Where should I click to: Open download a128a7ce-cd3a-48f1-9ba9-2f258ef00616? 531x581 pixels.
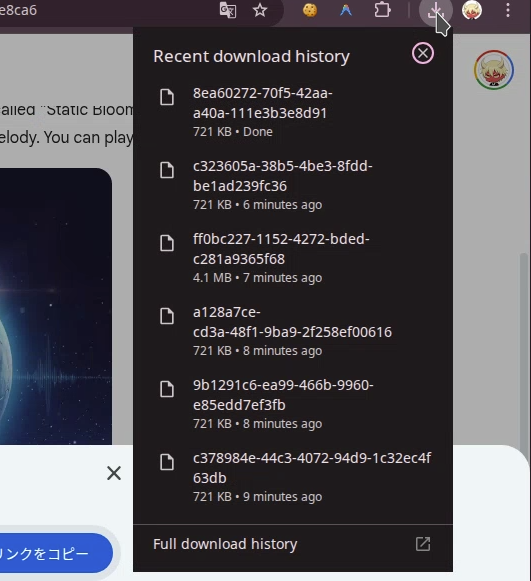[x=293, y=331]
